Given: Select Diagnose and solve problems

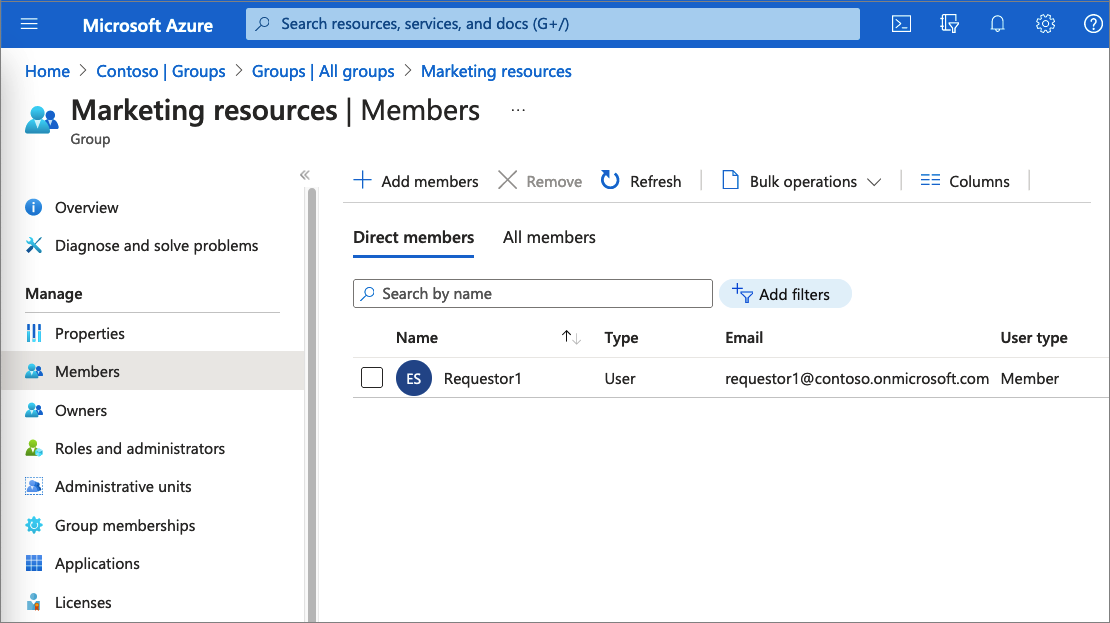Looking at the screenshot, I should point(155,245).
